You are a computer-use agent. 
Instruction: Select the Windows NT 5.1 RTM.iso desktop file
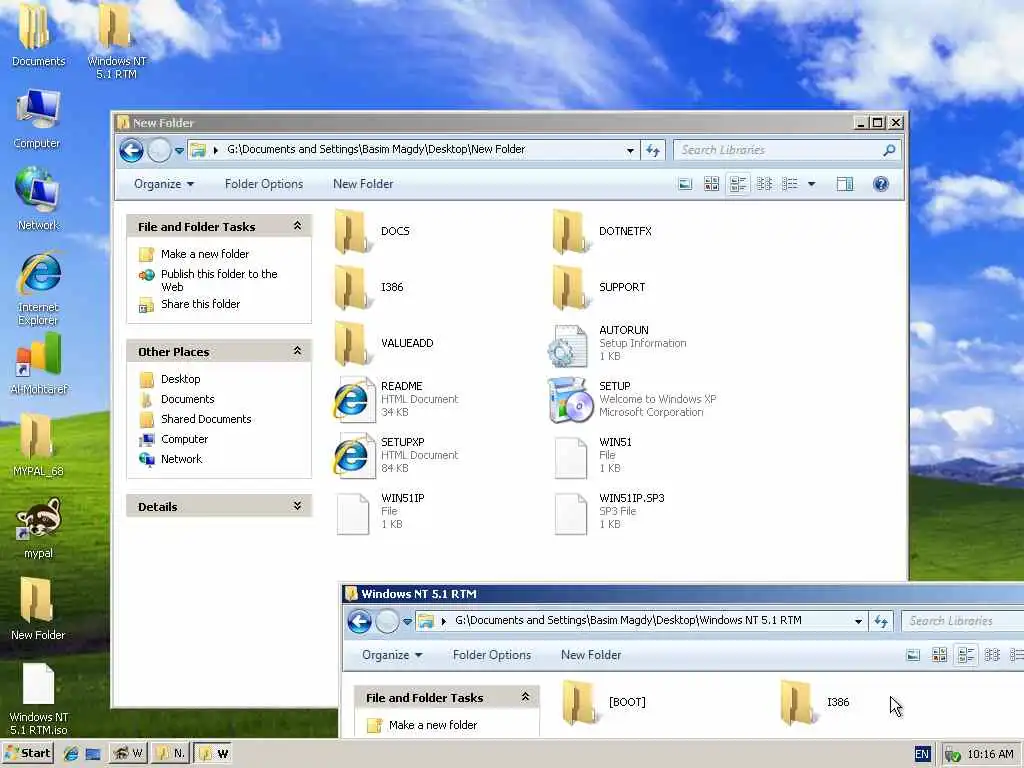[x=39, y=699]
